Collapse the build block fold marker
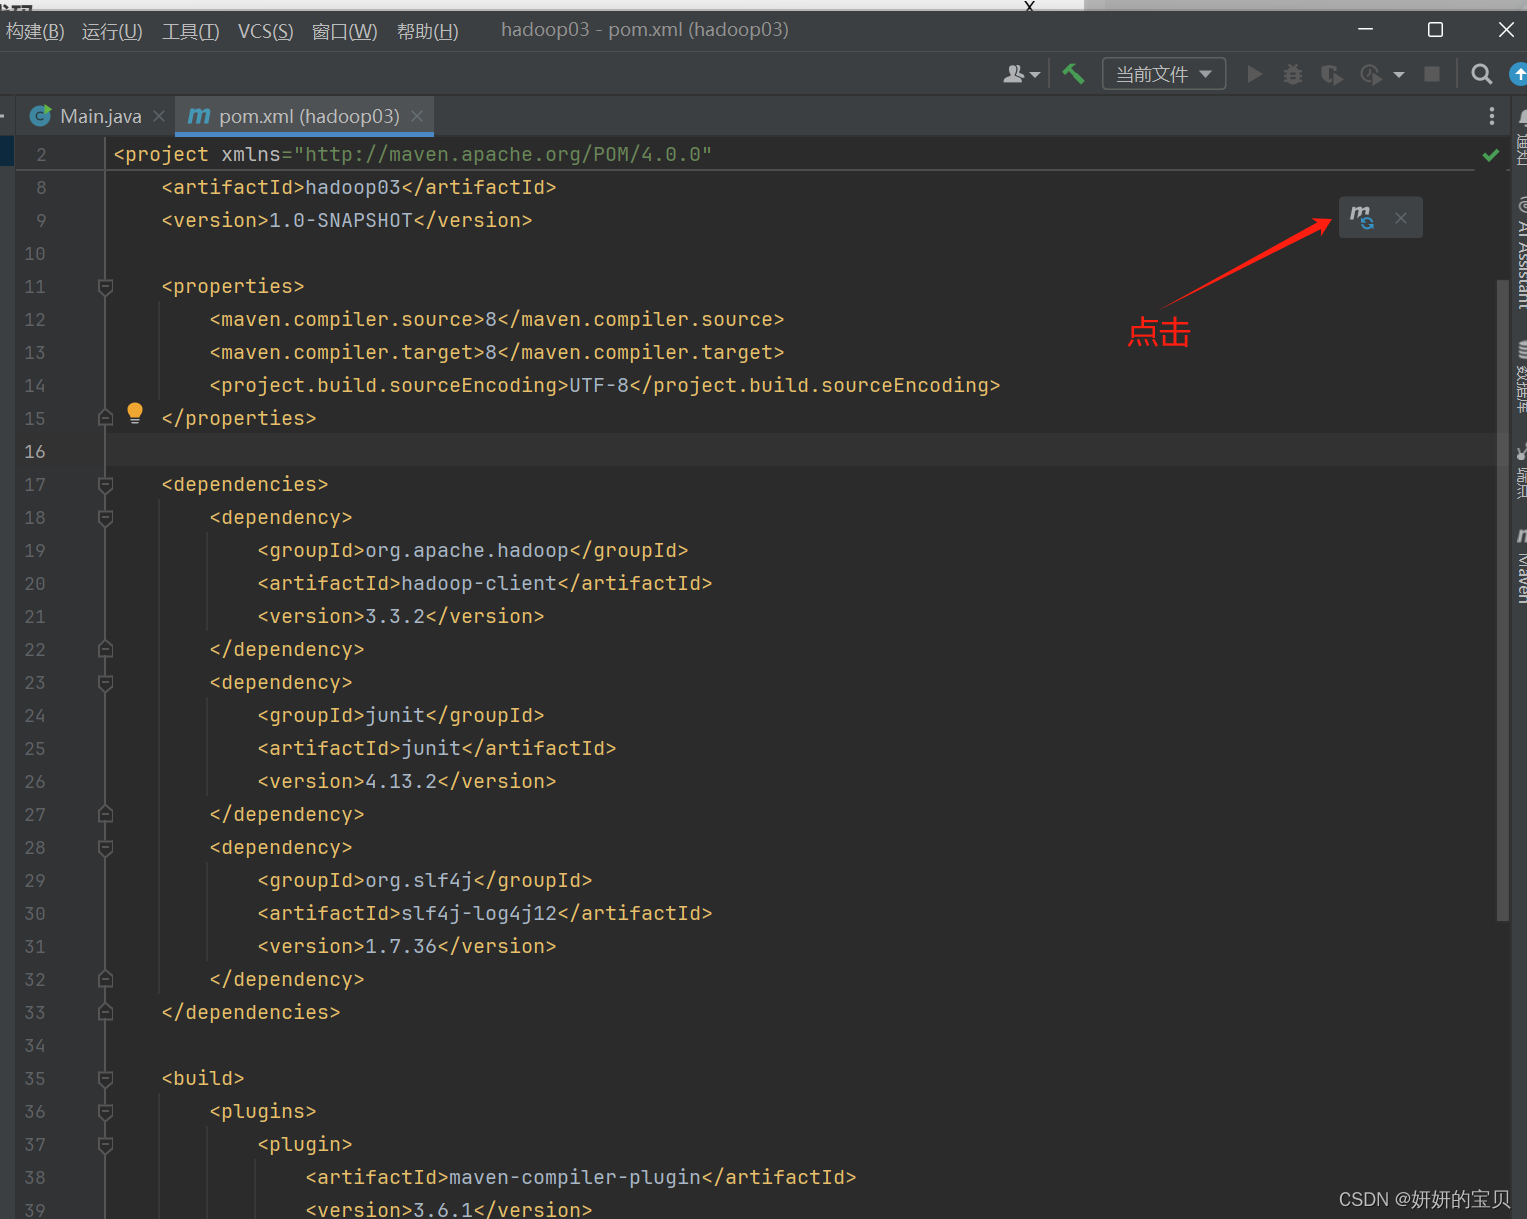Viewport: 1527px width, 1219px height. click(x=105, y=1079)
